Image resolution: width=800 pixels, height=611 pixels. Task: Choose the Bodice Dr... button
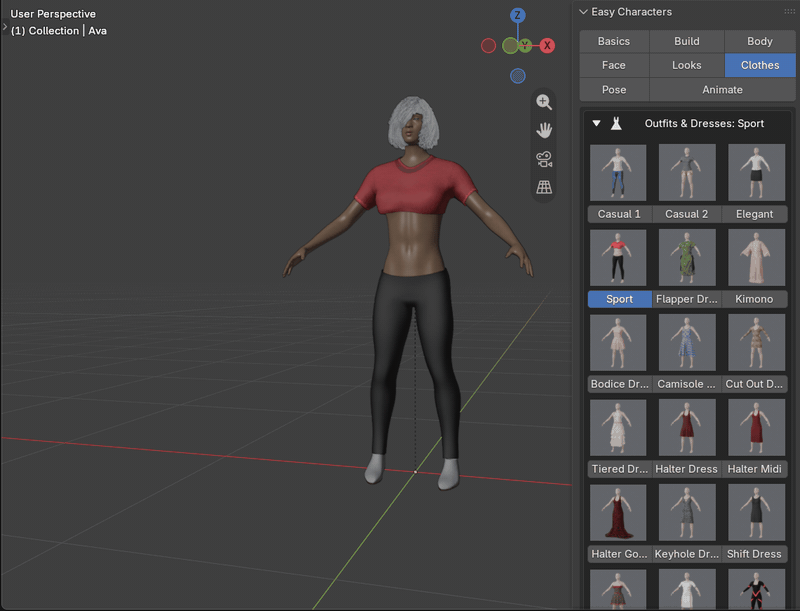click(619, 384)
